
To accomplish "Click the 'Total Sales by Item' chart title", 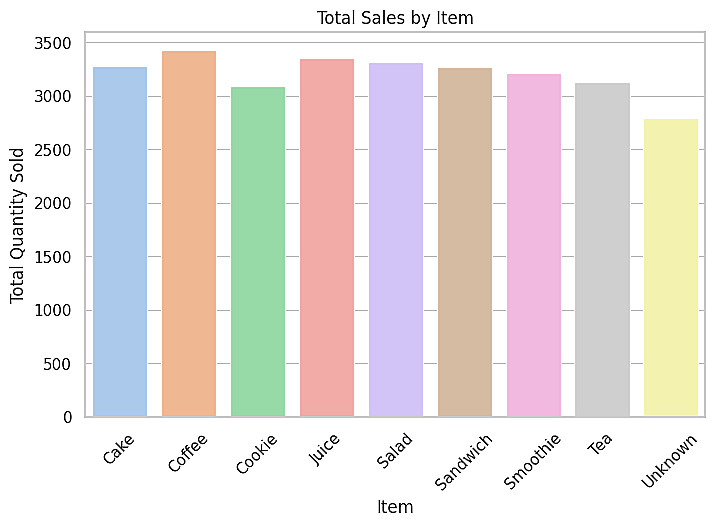I will click(x=395, y=18).
